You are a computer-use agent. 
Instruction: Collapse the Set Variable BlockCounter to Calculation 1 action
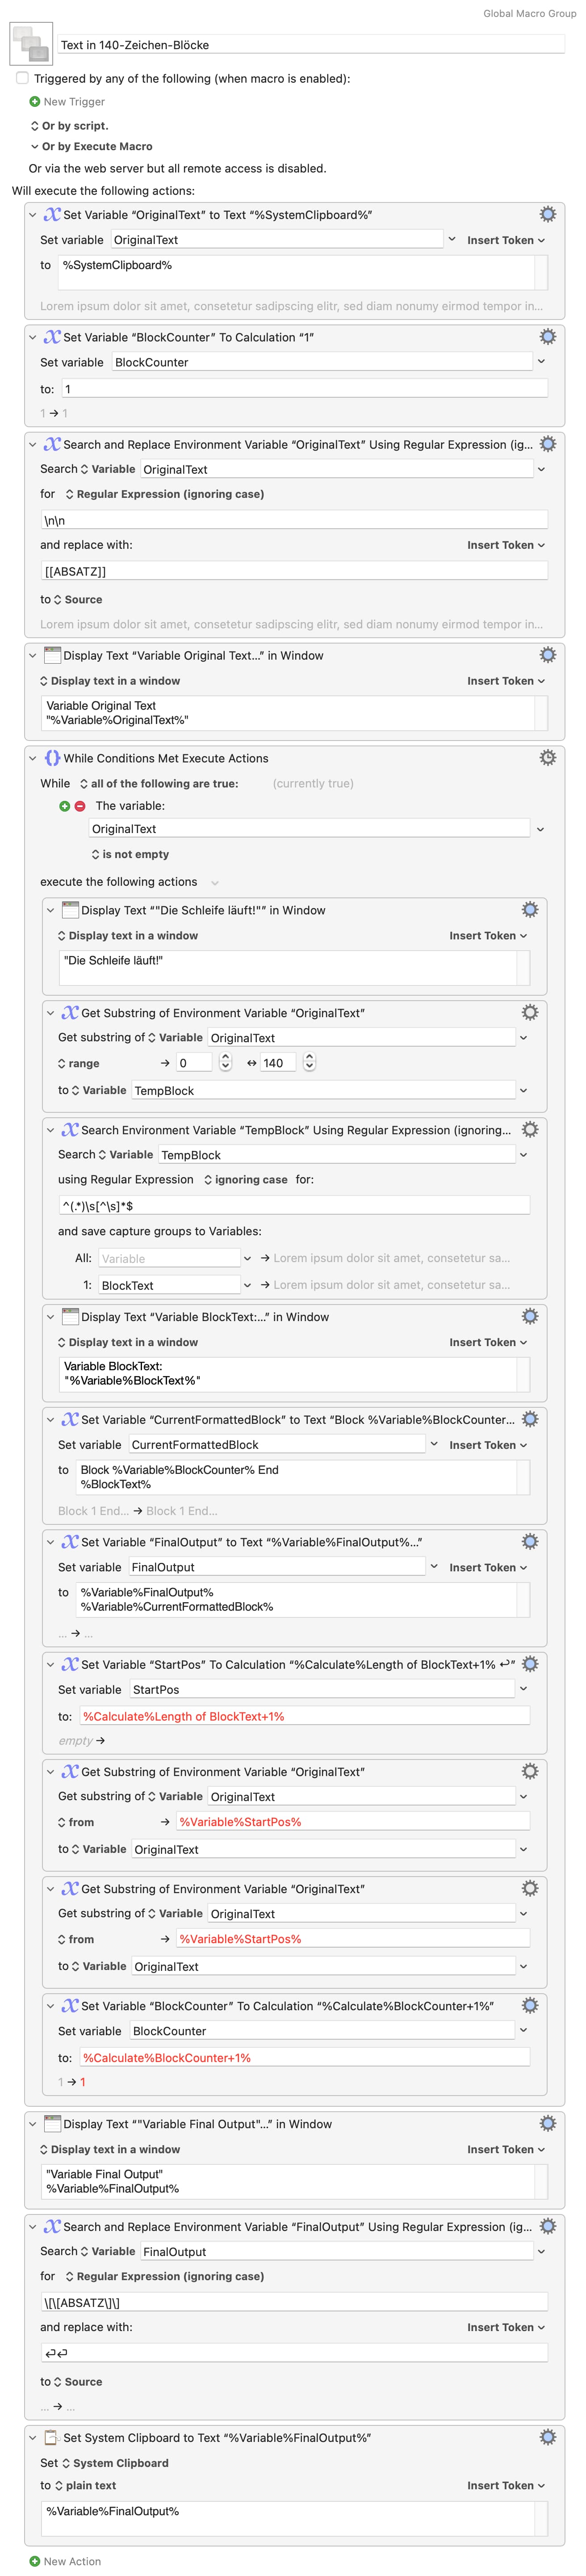click(x=33, y=337)
